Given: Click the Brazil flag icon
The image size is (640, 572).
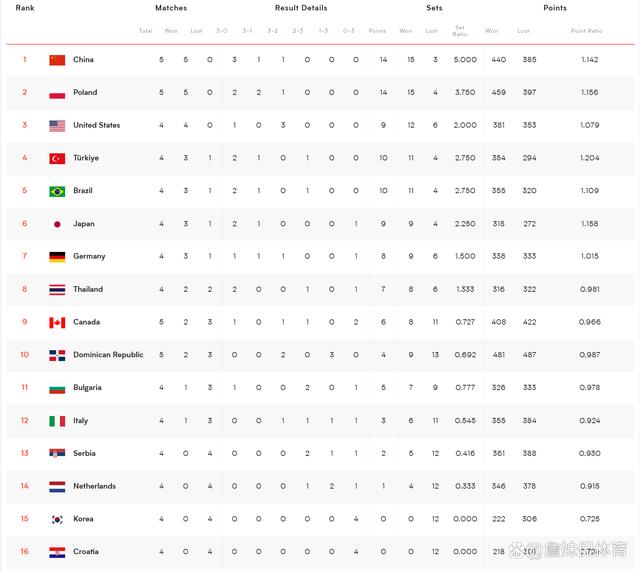Looking at the screenshot, I should click(x=57, y=191).
